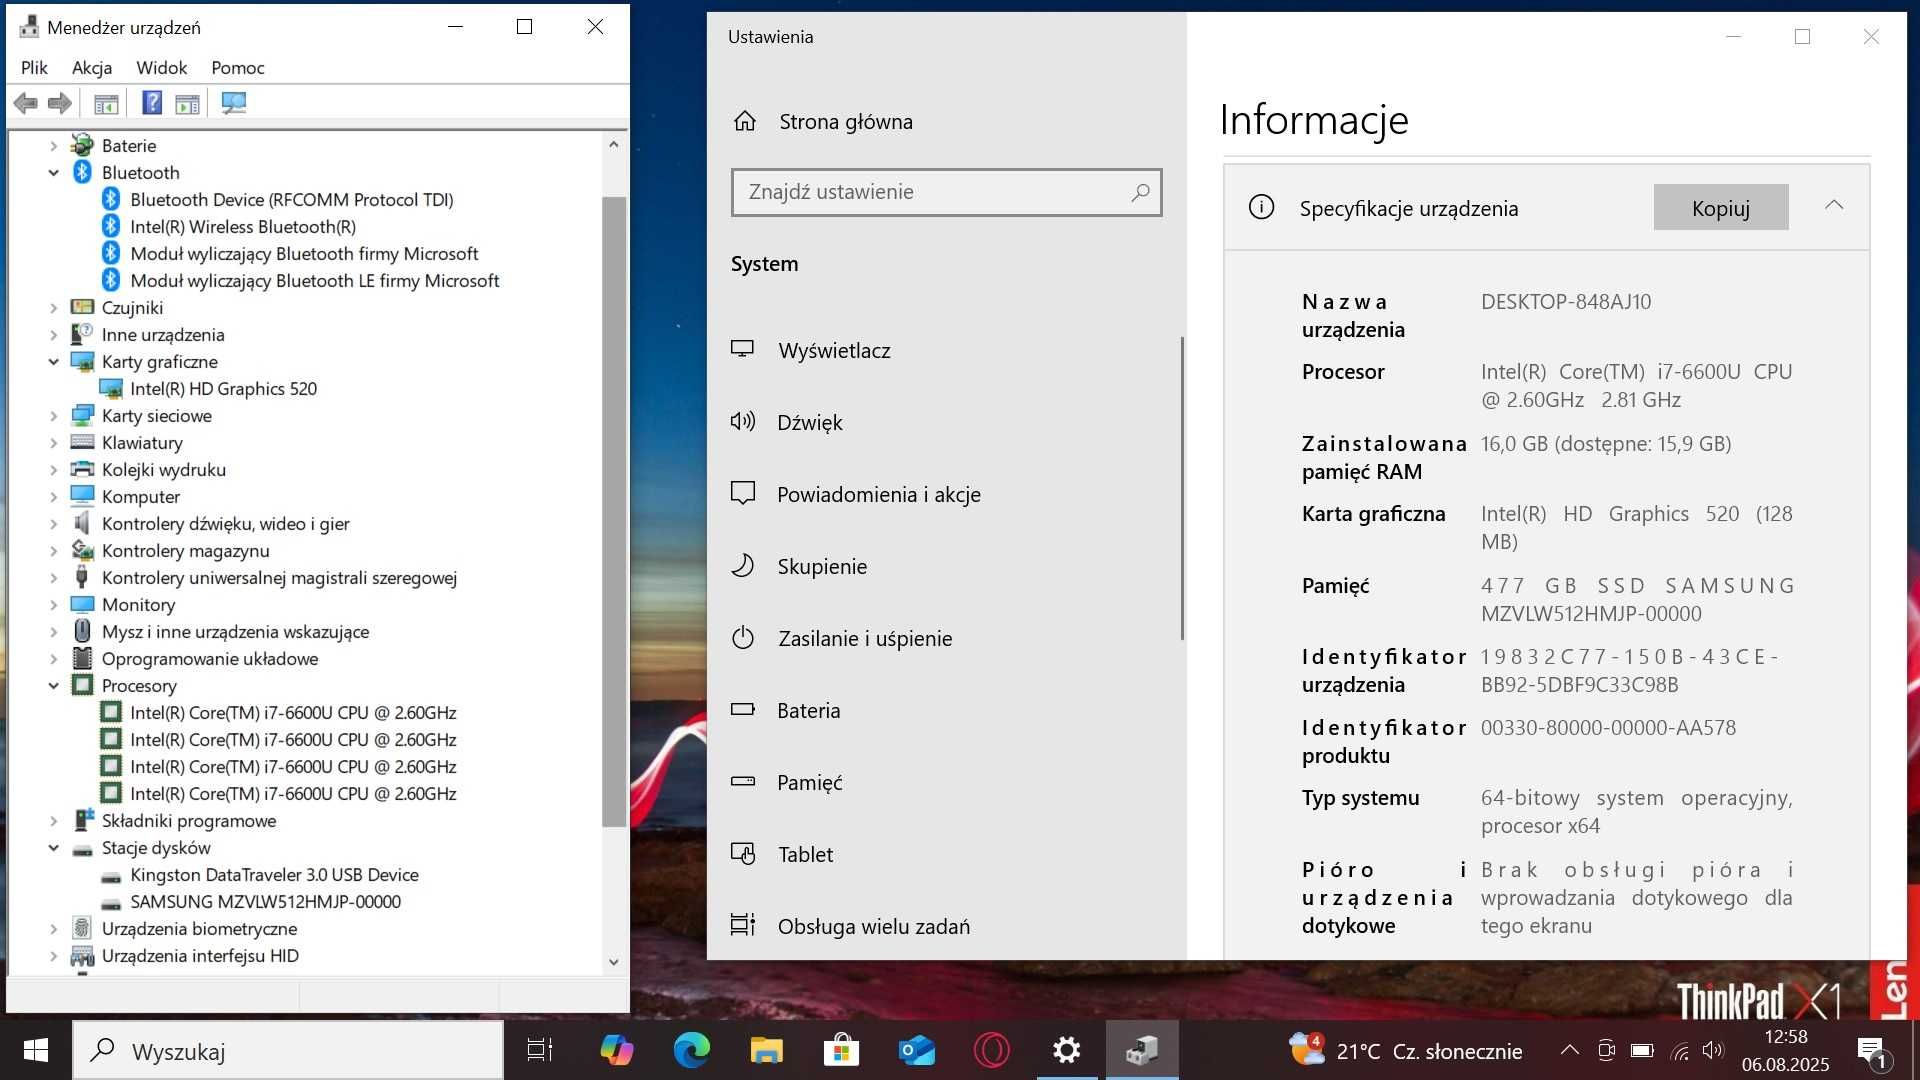Click the volume icon in system tray
1920x1080 pixels.
click(x=1713, y=1050)
